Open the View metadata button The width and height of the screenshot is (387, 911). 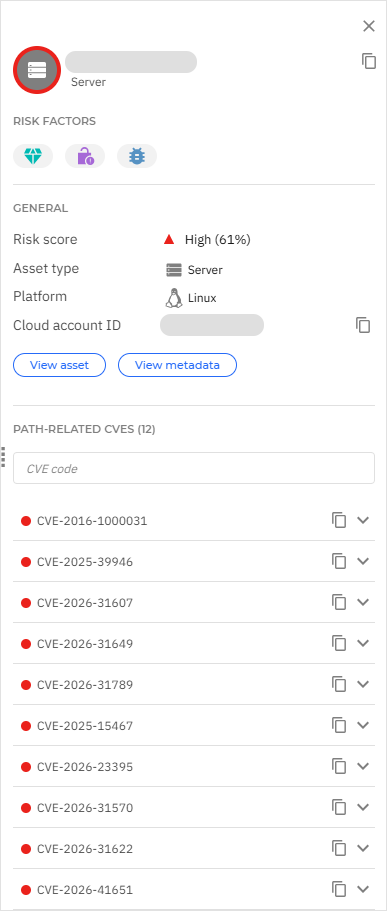[177, 365]
